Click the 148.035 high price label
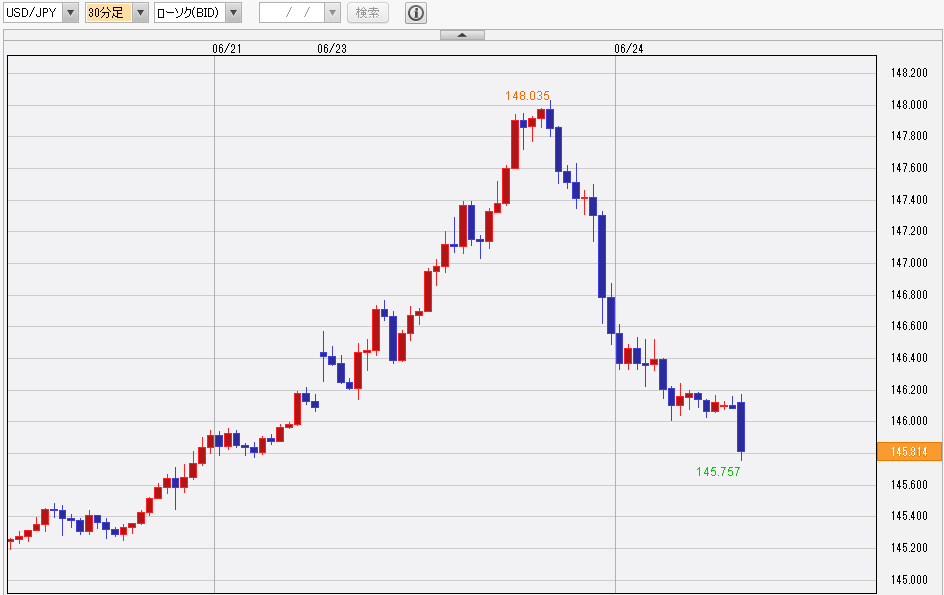Viewport: 944px width, 595px height. (x=527, y=96)
